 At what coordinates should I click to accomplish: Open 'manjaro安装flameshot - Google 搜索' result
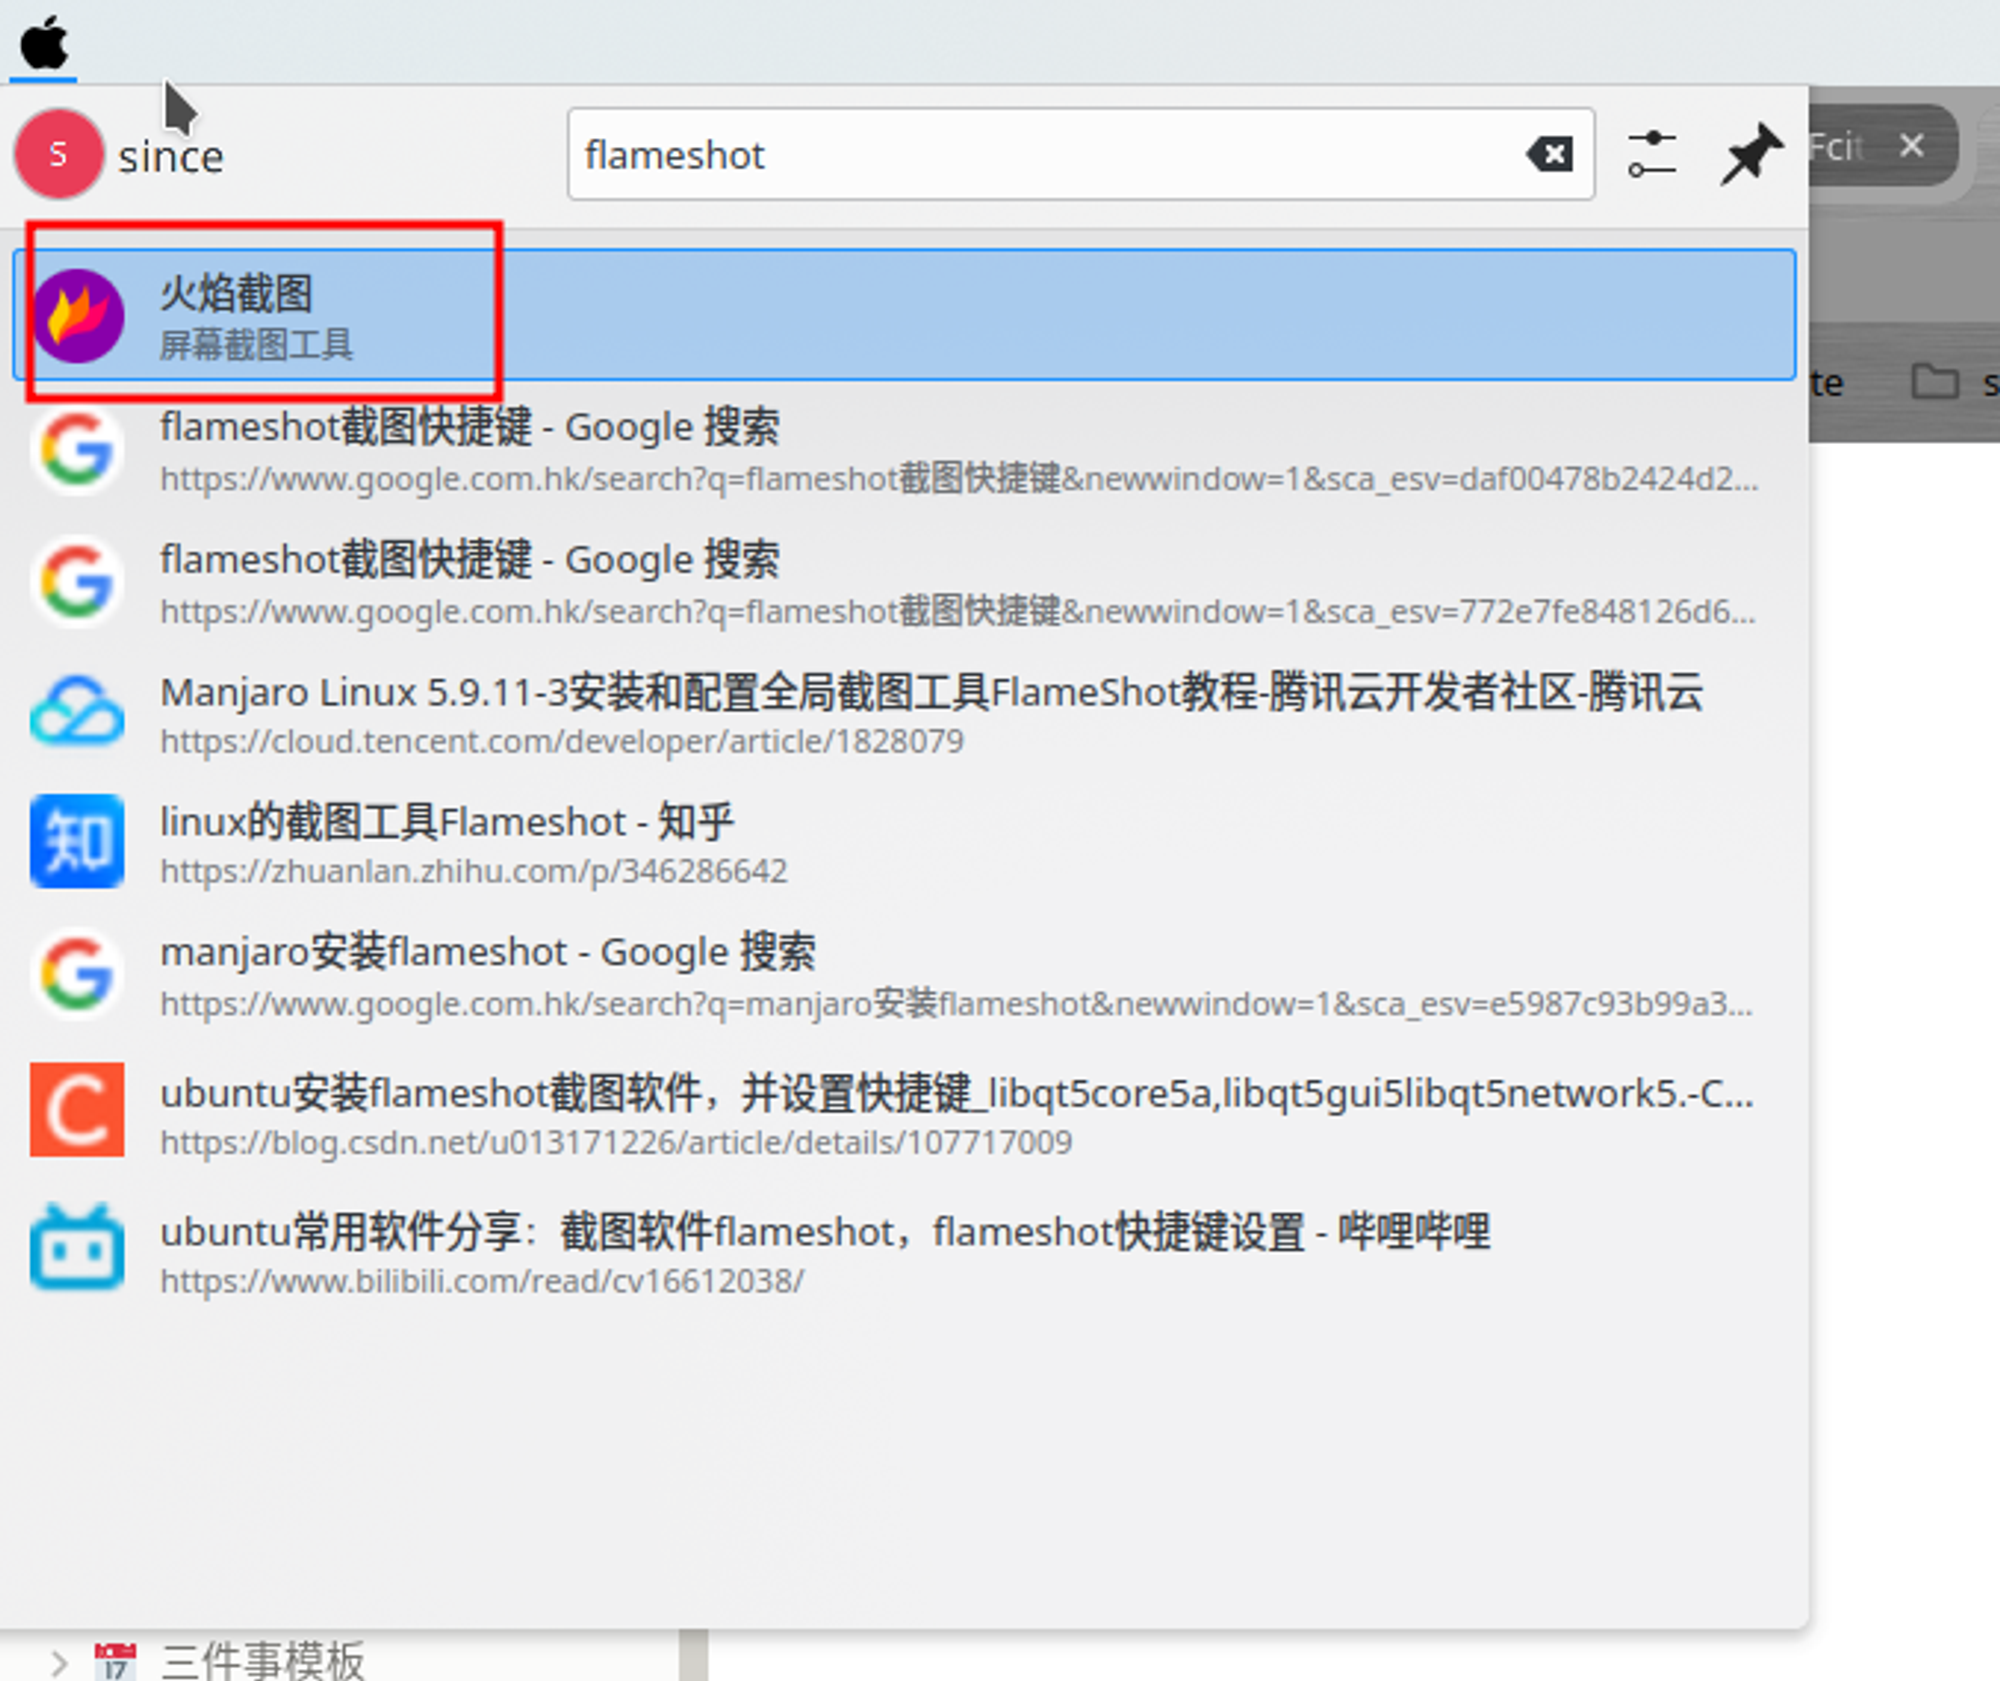point(488,952)
